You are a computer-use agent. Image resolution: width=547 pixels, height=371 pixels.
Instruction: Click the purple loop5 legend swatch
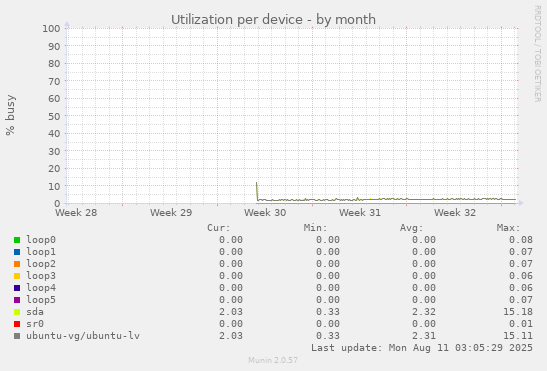click(17, 300)
